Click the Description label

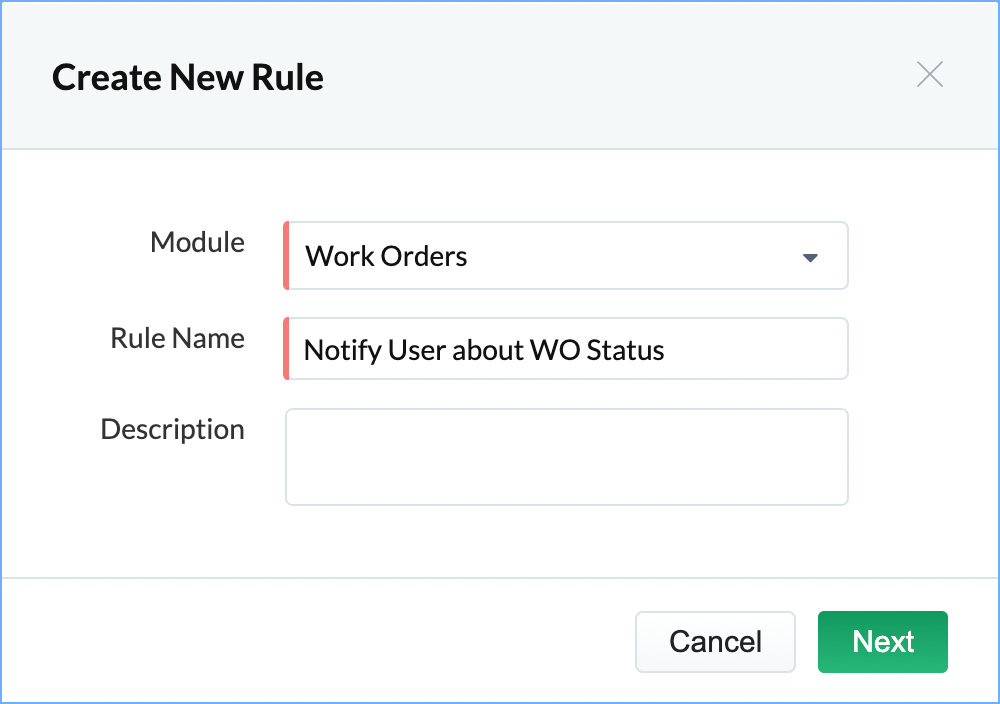tap(172, 429)
